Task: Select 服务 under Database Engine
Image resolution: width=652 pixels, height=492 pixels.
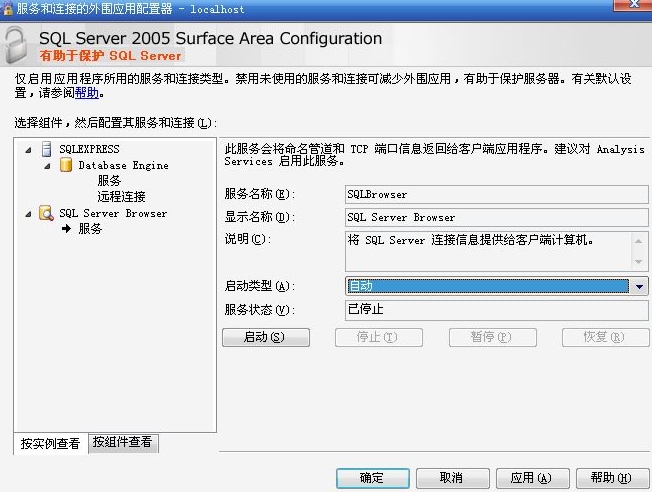Action: [109, 181]
